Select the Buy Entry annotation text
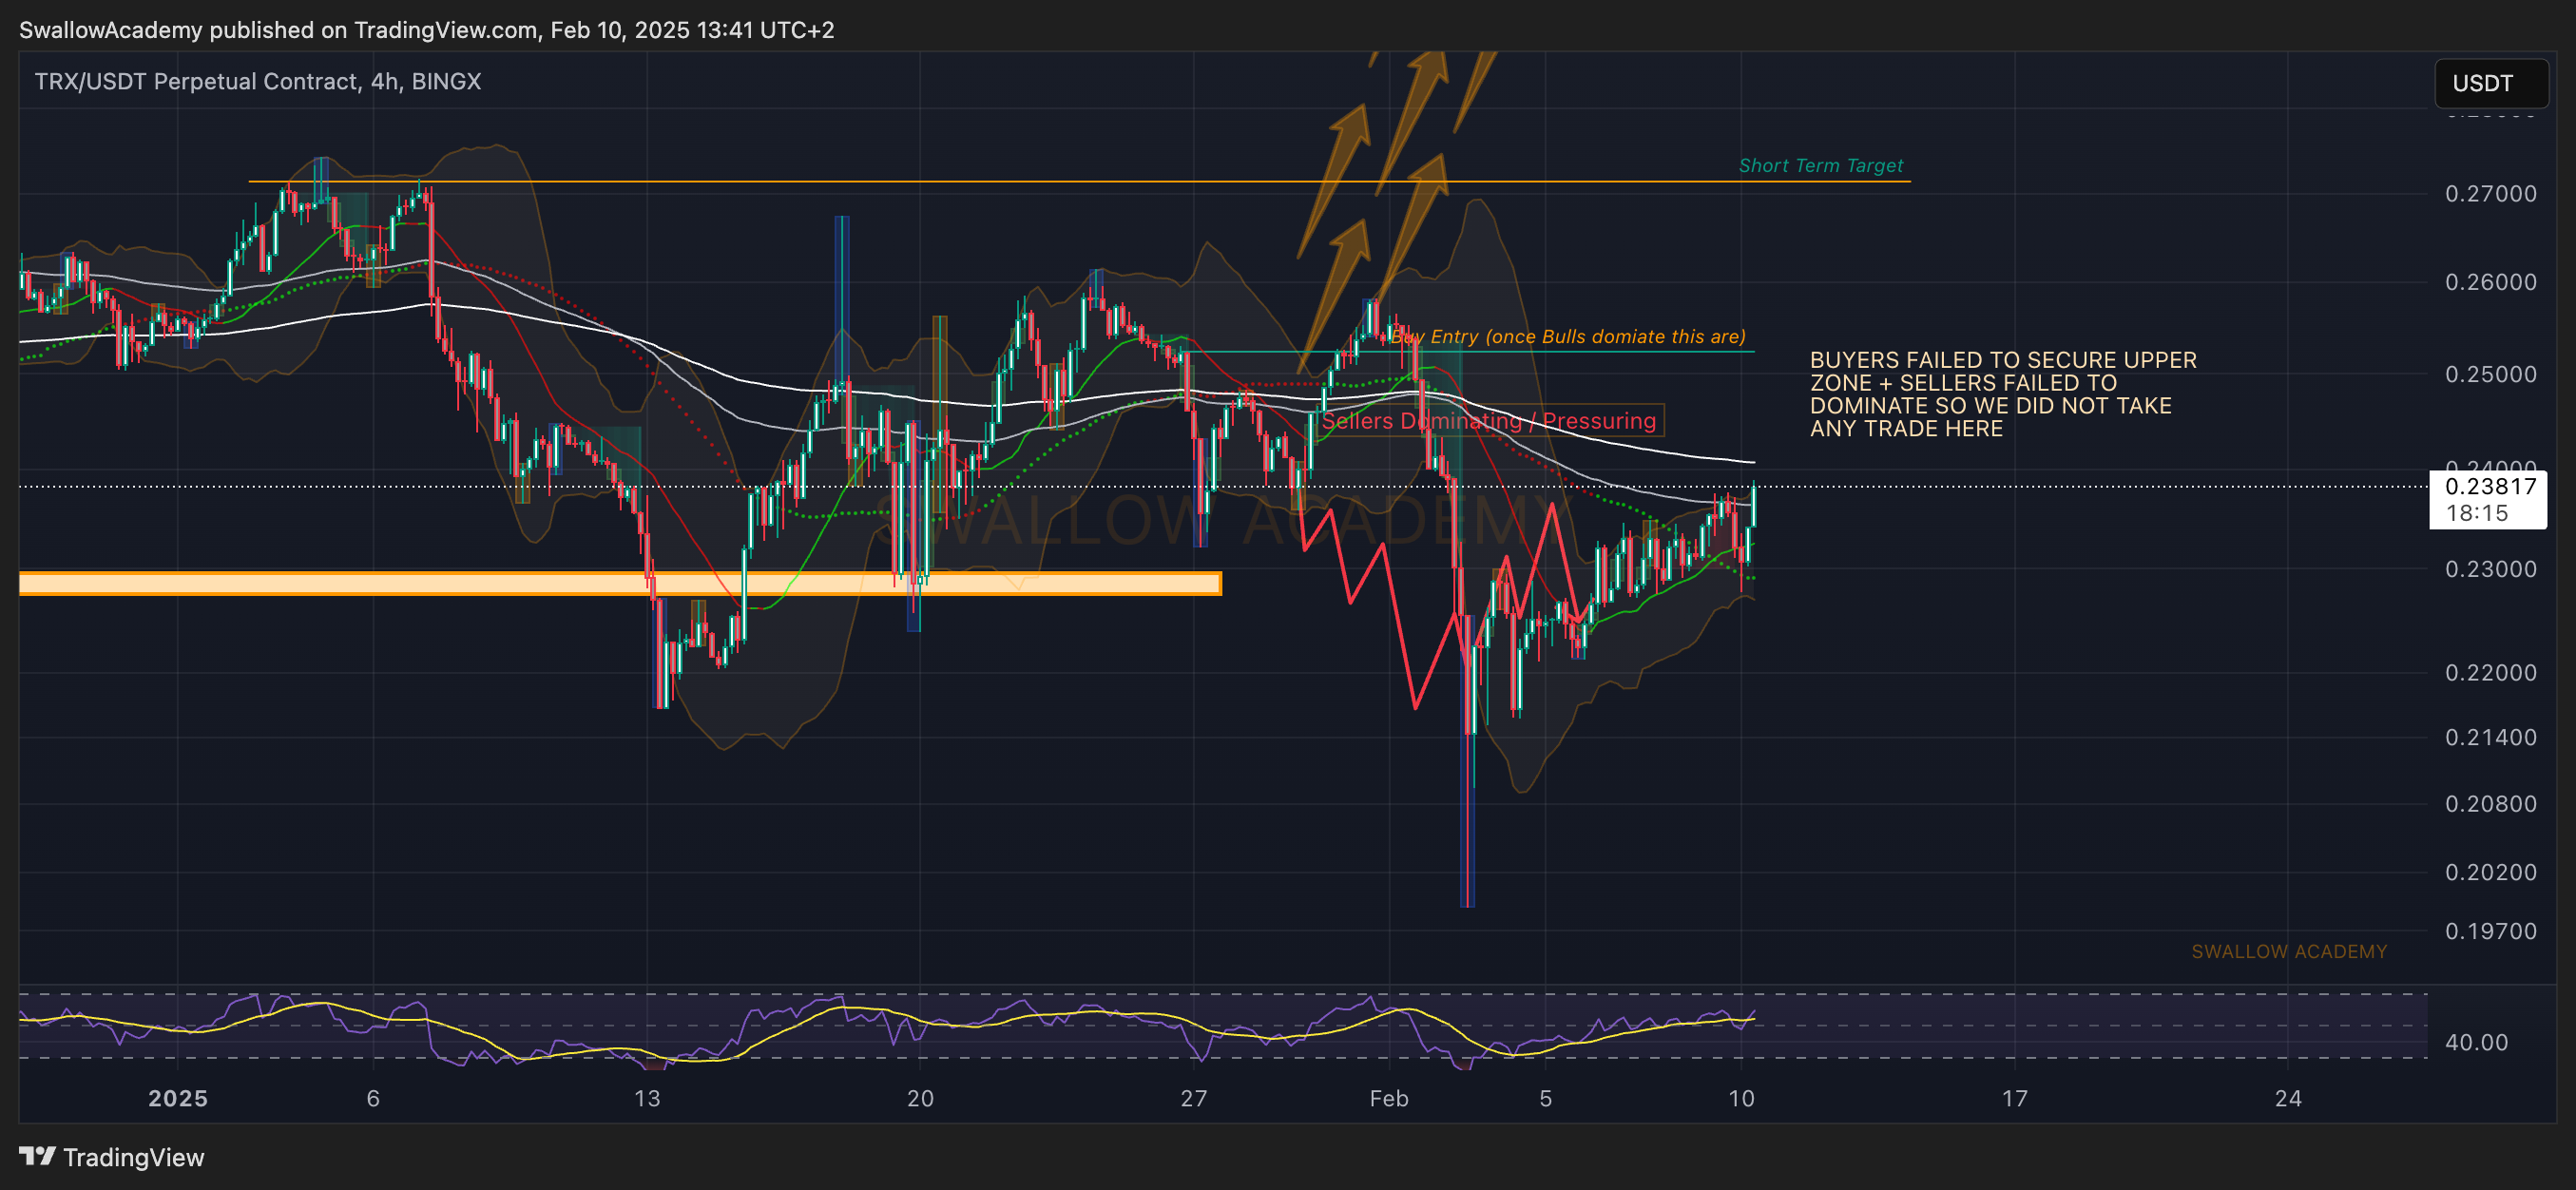This screenshot has width=2576, height=1190. (1567, 337)
